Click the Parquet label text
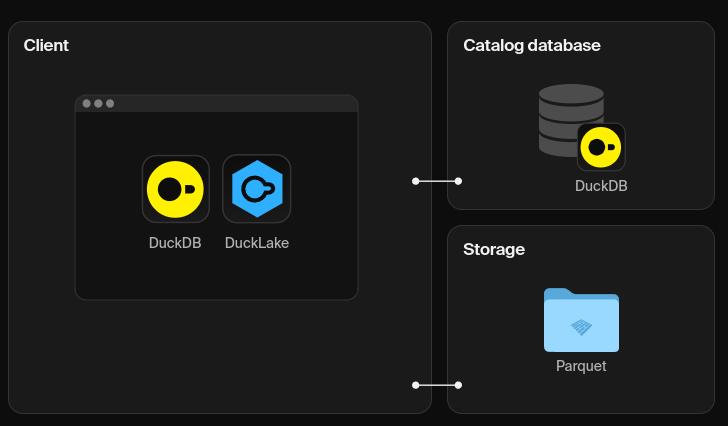 [581, 366]
